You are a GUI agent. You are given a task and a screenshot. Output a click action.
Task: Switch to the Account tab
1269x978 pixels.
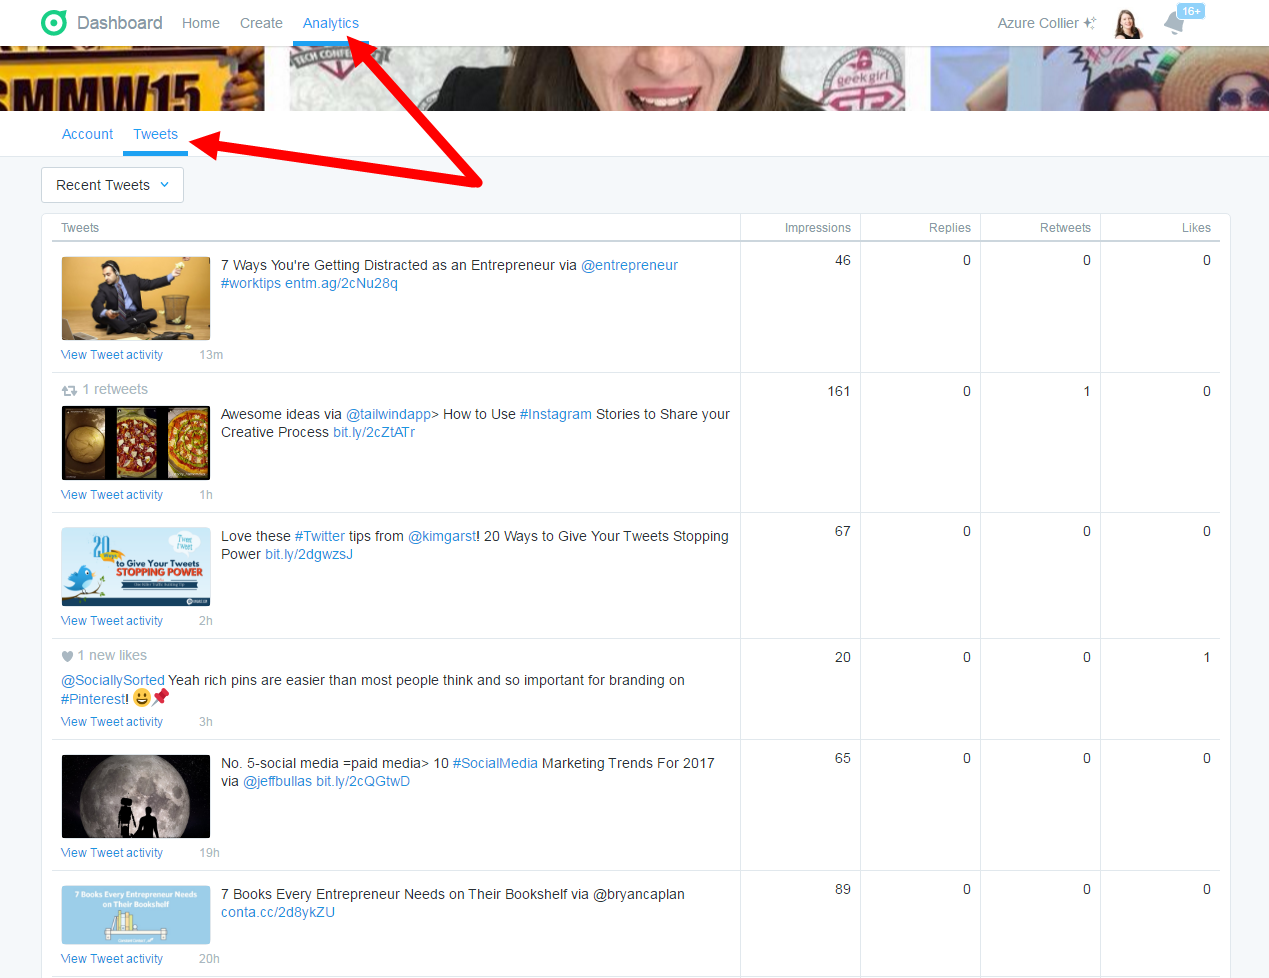[x=88, y=134]
